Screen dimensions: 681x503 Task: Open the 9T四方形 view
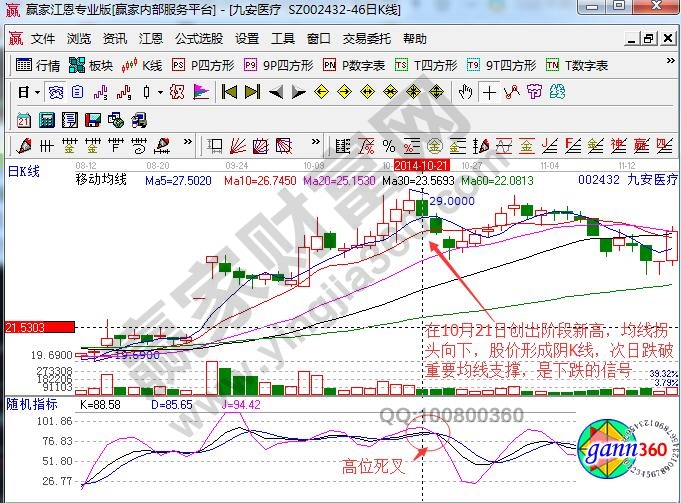click(x=502, y=66)
